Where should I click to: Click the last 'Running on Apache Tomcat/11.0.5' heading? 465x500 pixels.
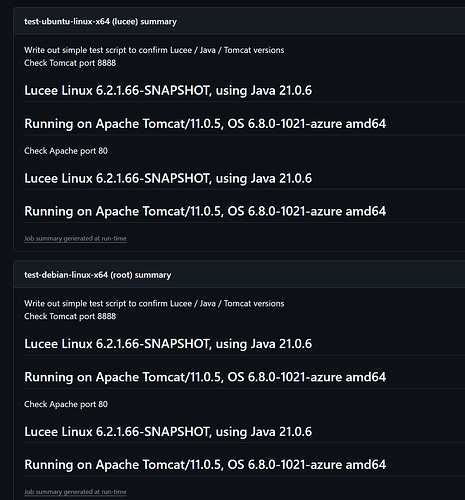205,465
